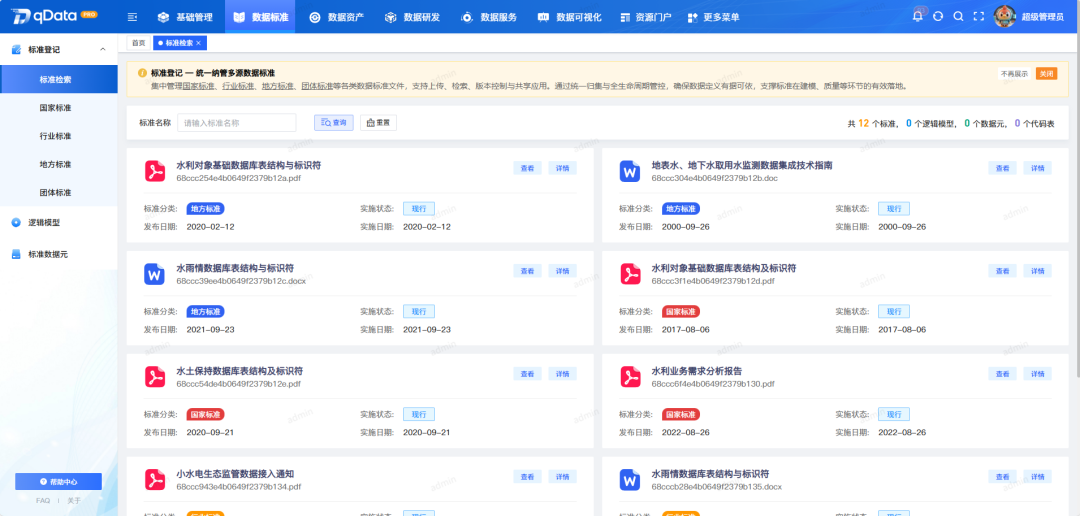Image resolution: width=1080 pixels, height=516 pixels.
Task: Open the search magnifier in the top bar
Action: click(x=958, y=17)
